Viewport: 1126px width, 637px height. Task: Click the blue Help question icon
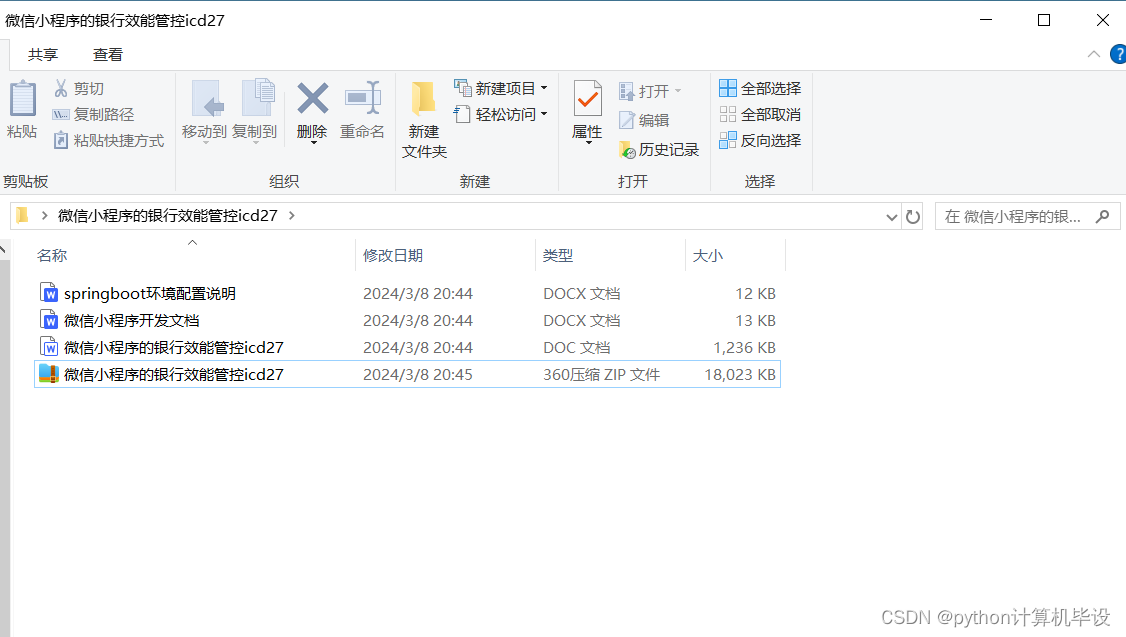pos(1118,54)
